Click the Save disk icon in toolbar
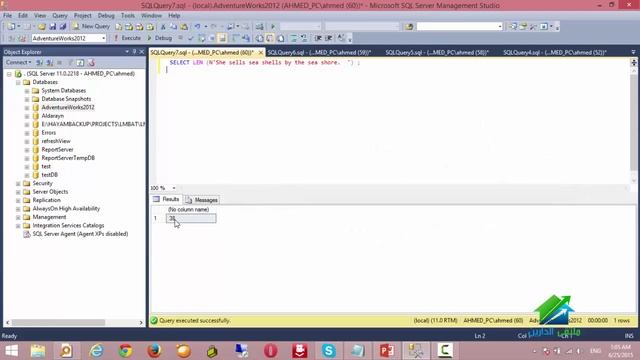640x360 pixels. [52, 27]
